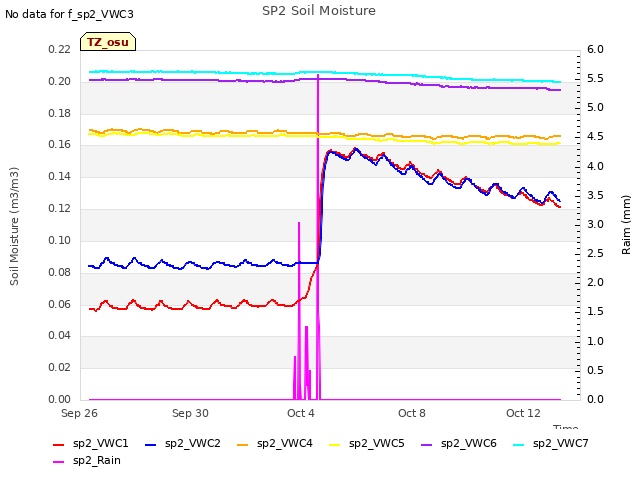Click the 4.5 rain axis value

595,136
